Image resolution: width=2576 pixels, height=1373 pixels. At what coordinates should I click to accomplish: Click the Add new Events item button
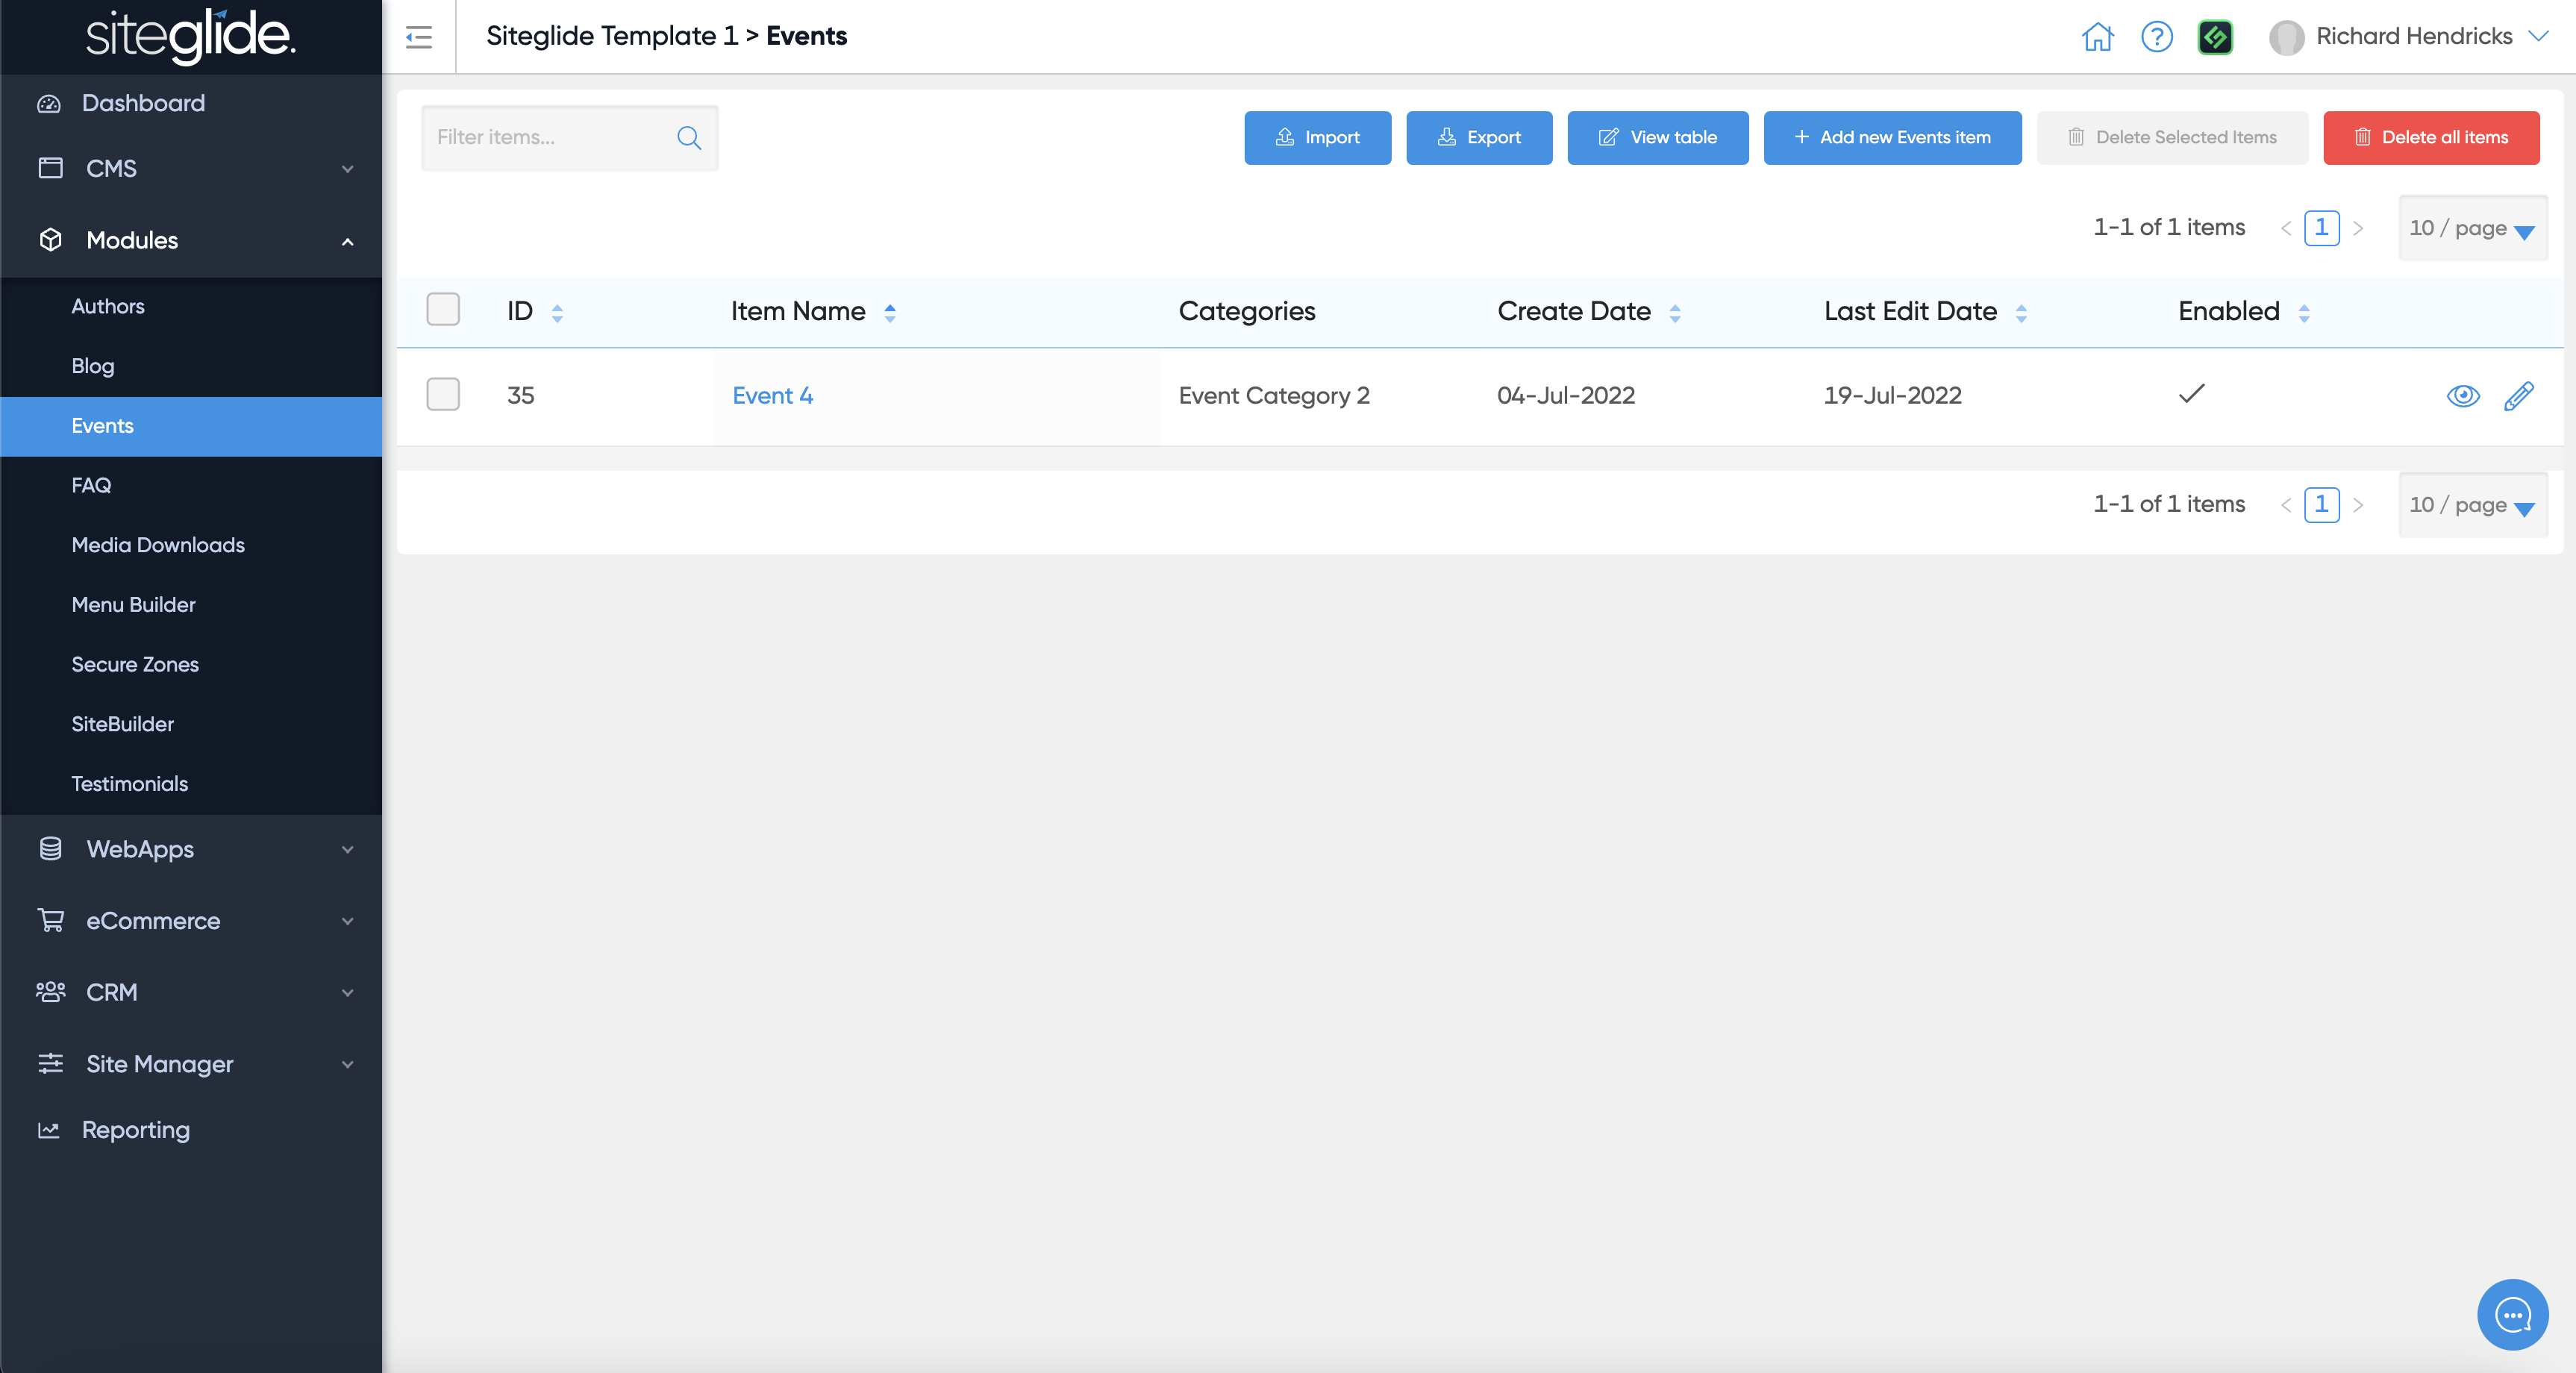pyautogui.click(x=1891, y=138)
